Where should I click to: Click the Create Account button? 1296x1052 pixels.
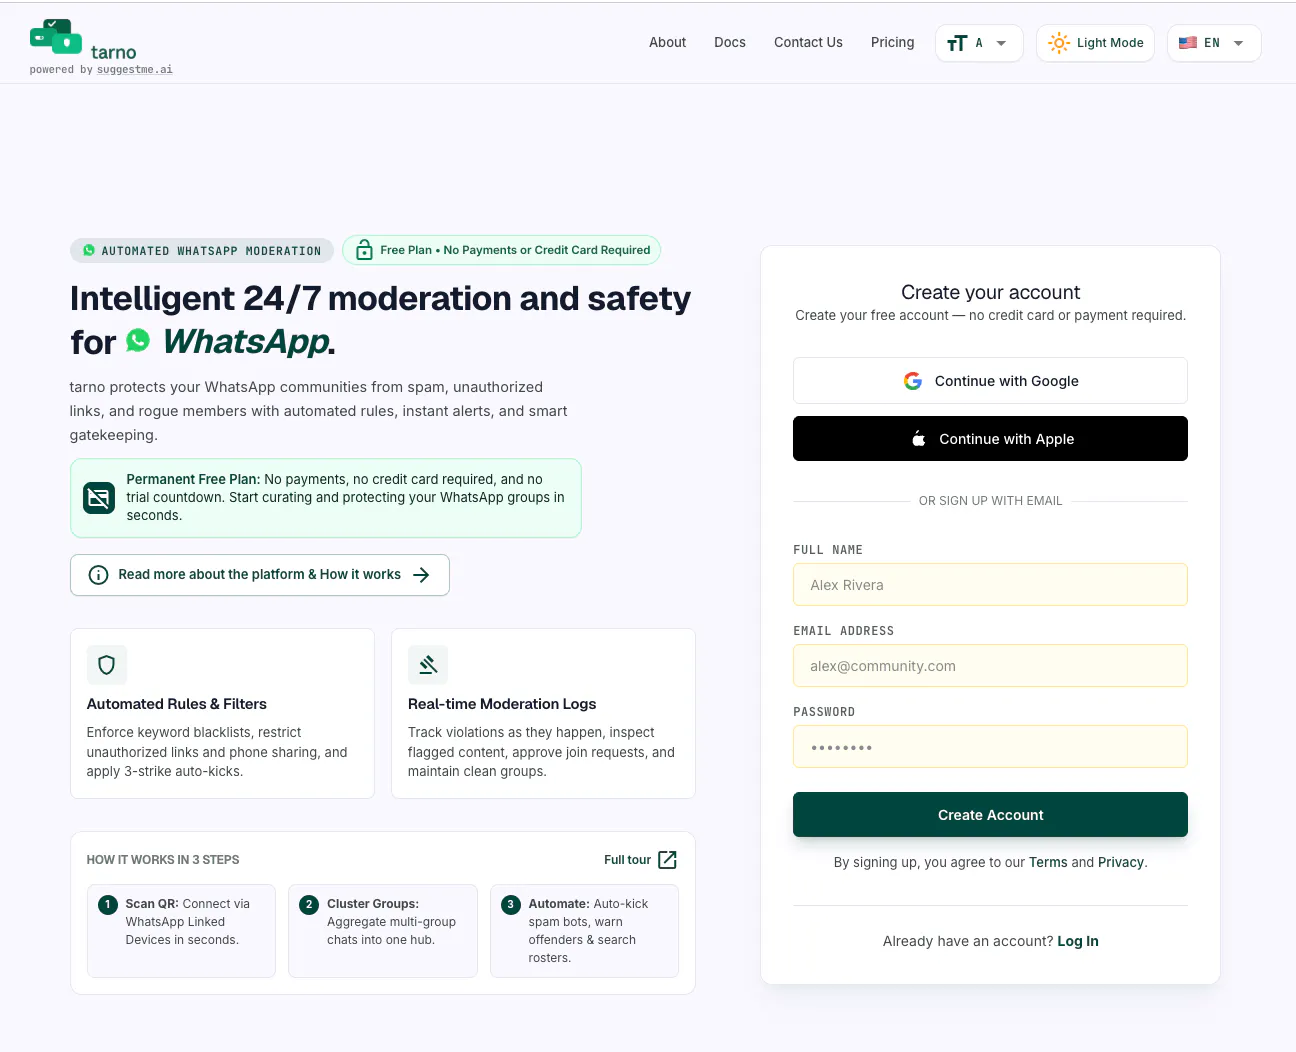(990, 815)
